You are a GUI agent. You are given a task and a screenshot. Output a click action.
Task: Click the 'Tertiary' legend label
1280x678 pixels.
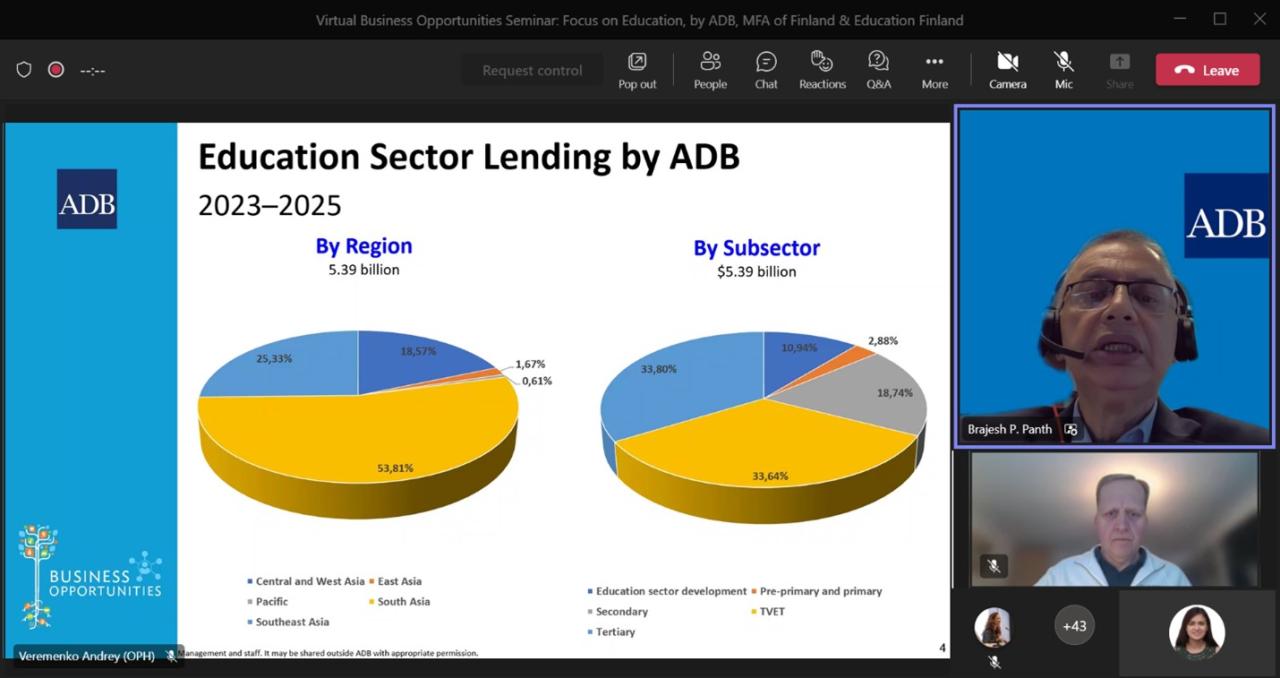pos(615,631)
